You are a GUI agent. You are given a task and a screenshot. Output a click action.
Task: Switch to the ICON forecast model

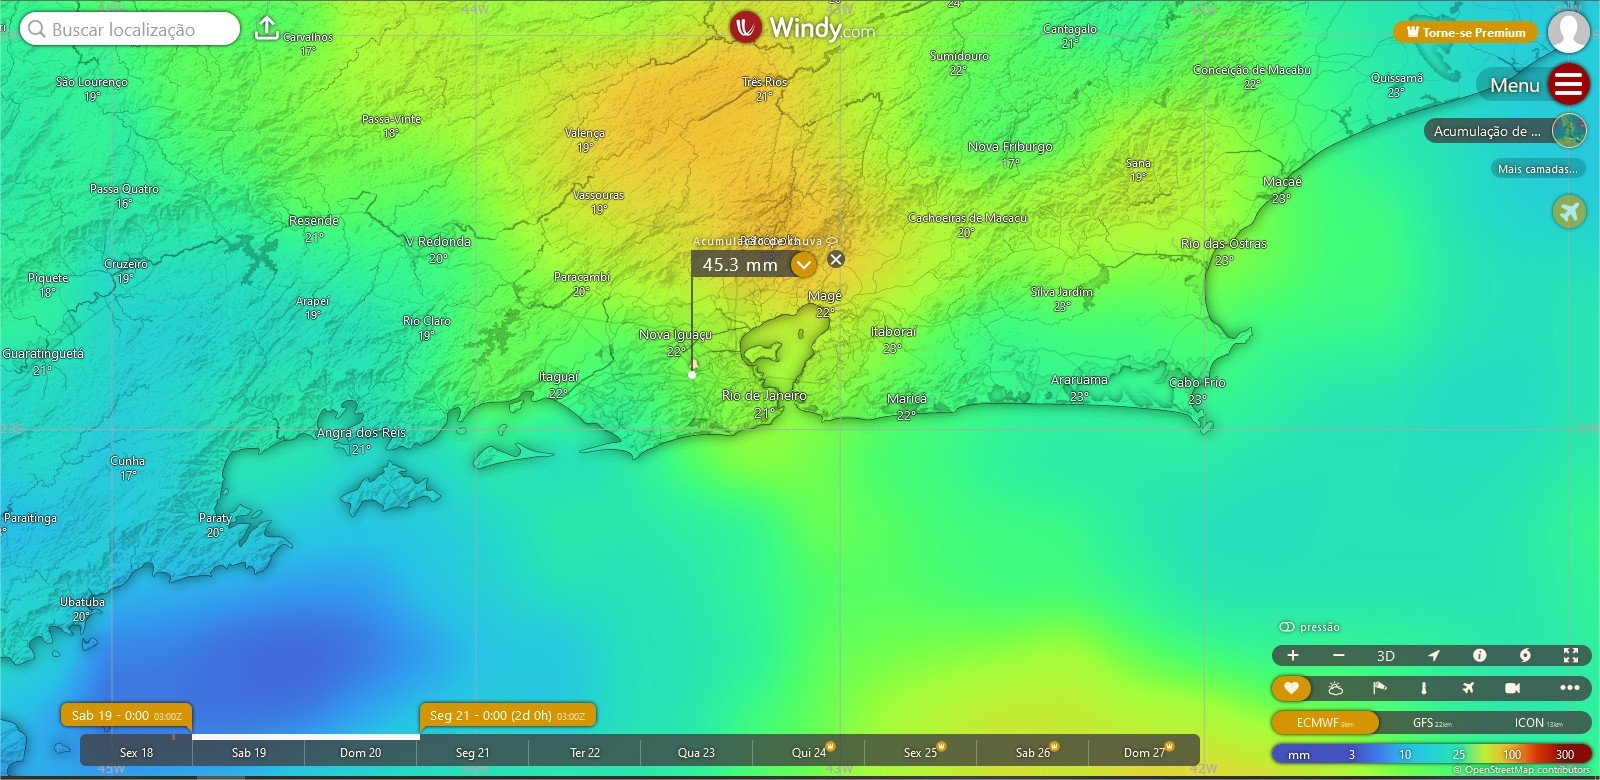point(1538,722)
